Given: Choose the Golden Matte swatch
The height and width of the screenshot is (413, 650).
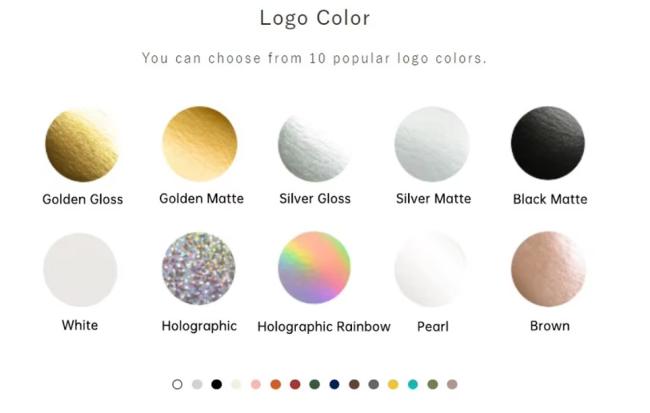Looking at the screenshot, I should click(200, 144).
